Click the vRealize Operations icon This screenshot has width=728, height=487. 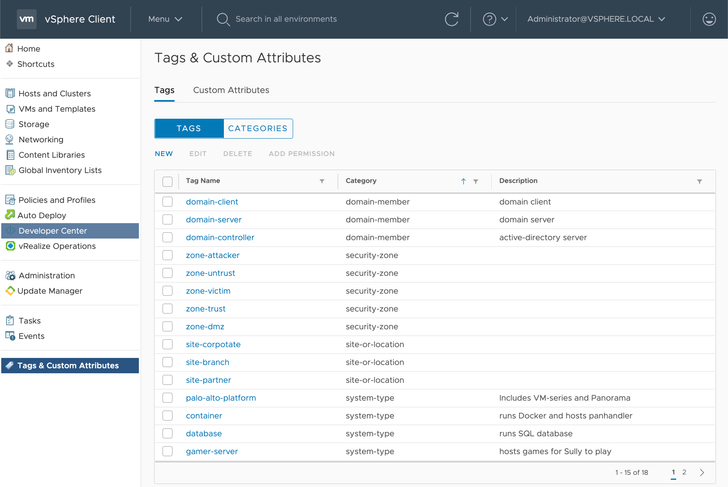point(10,246)
